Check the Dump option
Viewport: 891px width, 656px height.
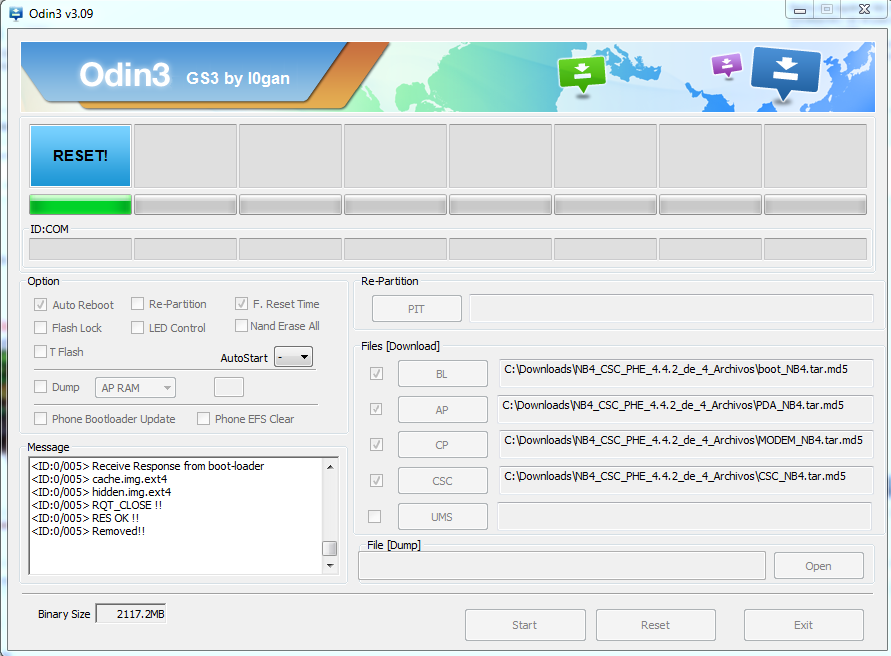[40, 387]
